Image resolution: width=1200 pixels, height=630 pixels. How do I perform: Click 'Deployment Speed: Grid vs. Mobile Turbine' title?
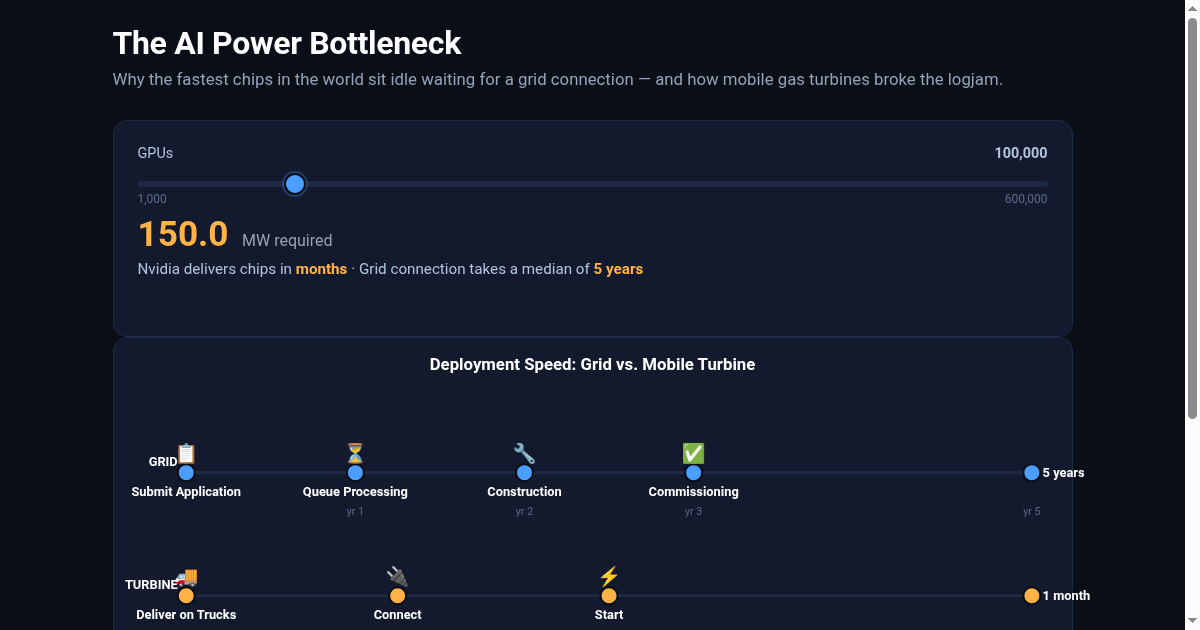592,365
